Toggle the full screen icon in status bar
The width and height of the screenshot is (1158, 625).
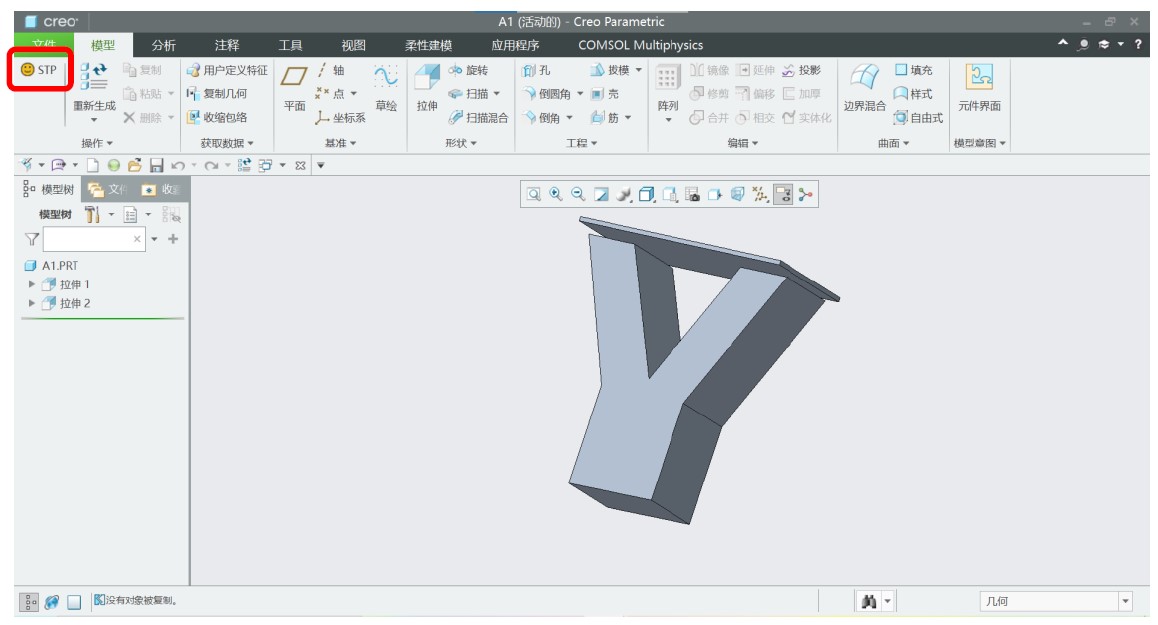(74, 602)
